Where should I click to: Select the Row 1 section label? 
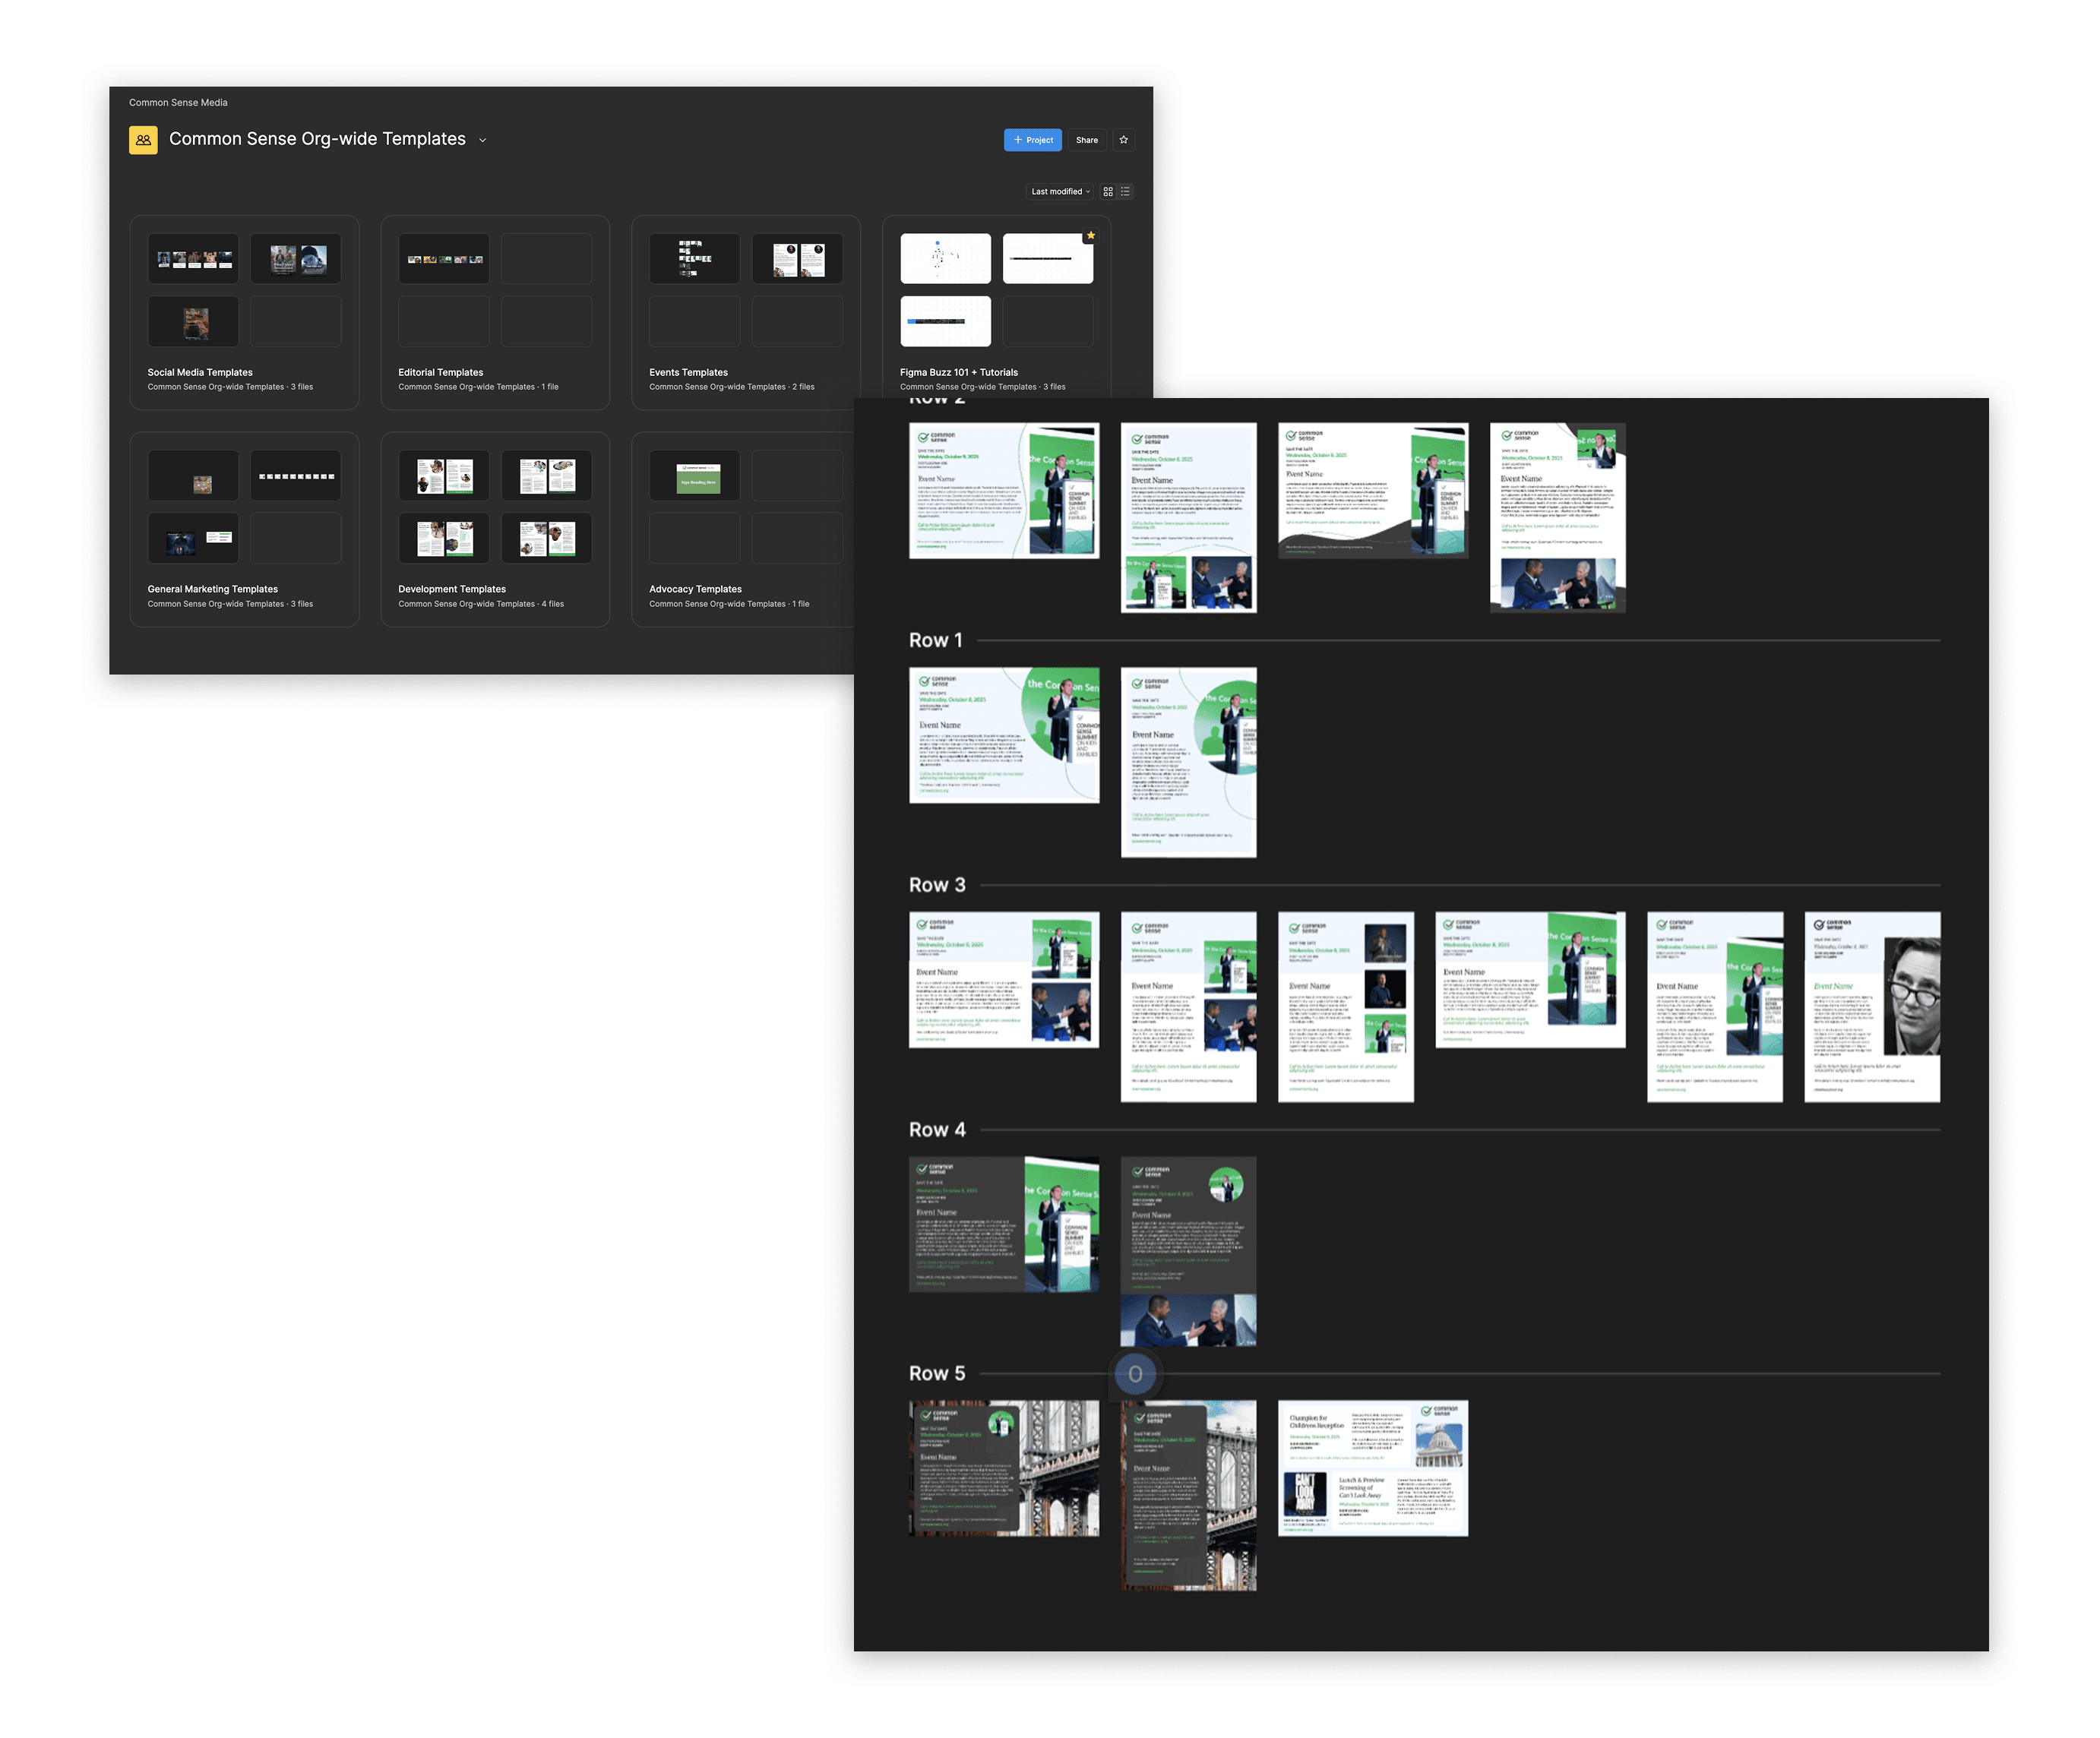[x=935, y=640]
